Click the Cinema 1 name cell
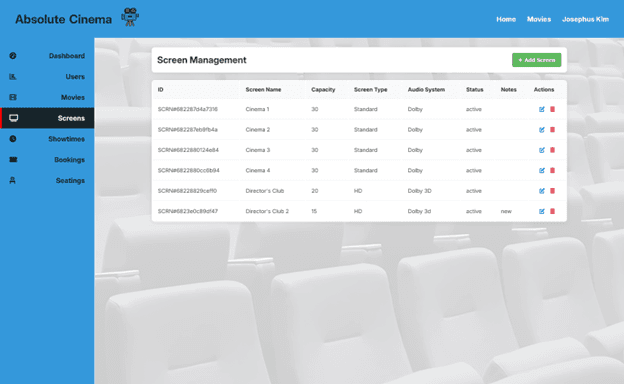 257,109
